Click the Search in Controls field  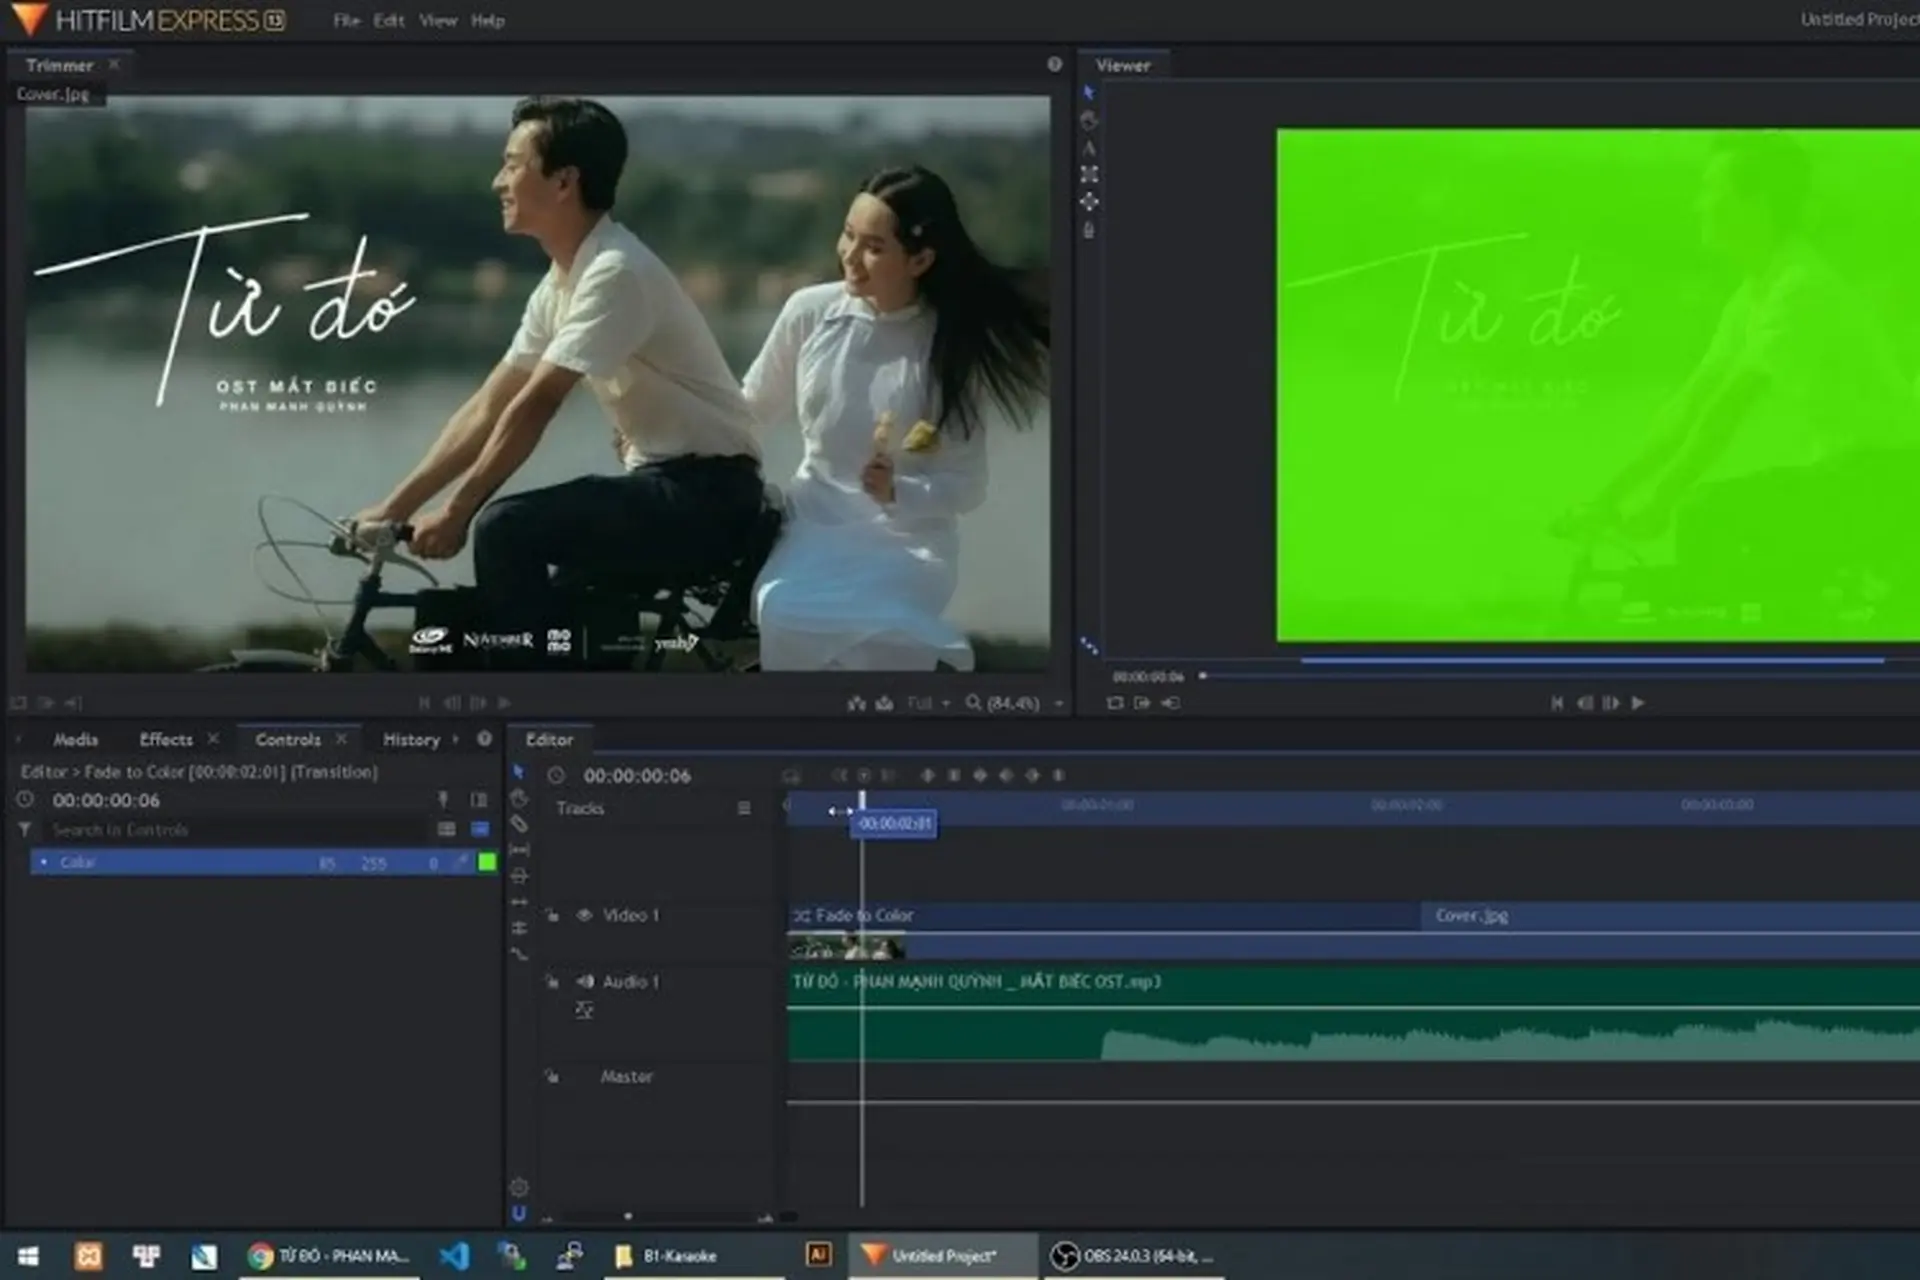click(235, 830)
